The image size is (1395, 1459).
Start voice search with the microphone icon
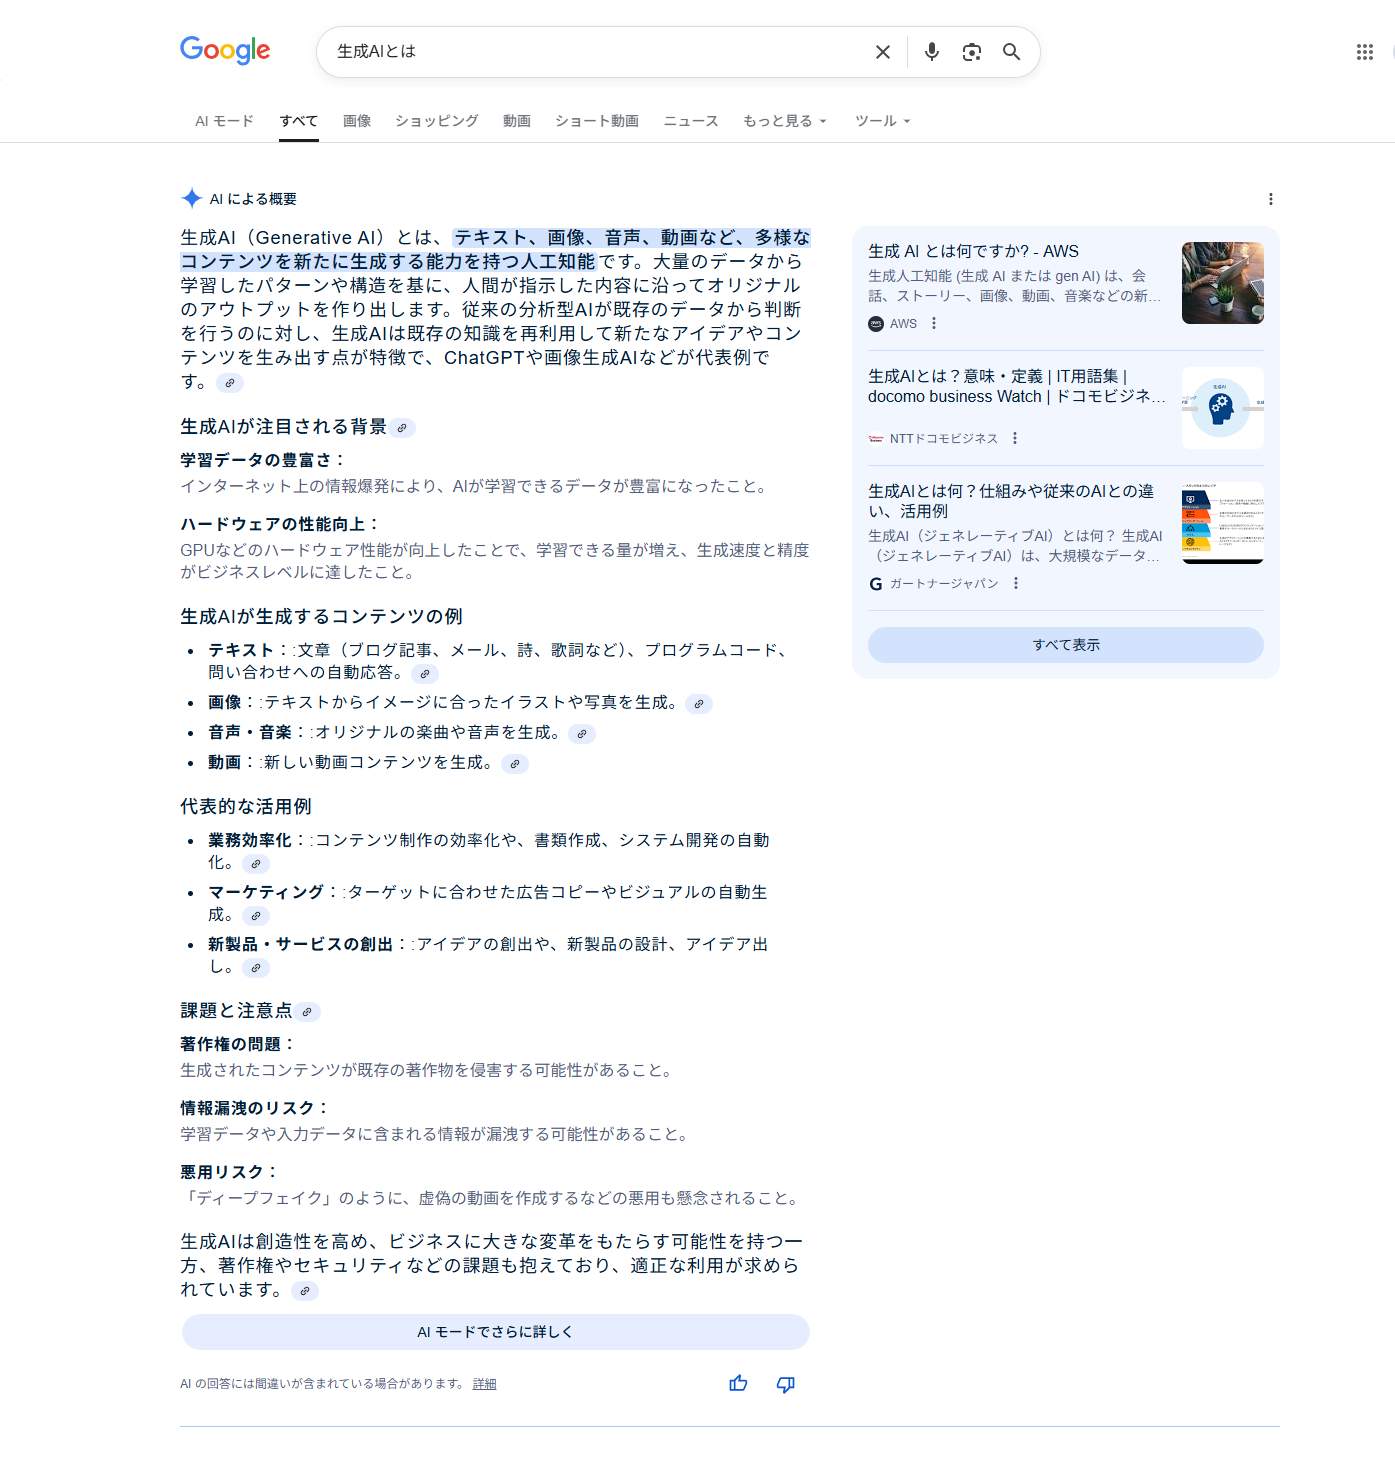click(x=932, y=52)
